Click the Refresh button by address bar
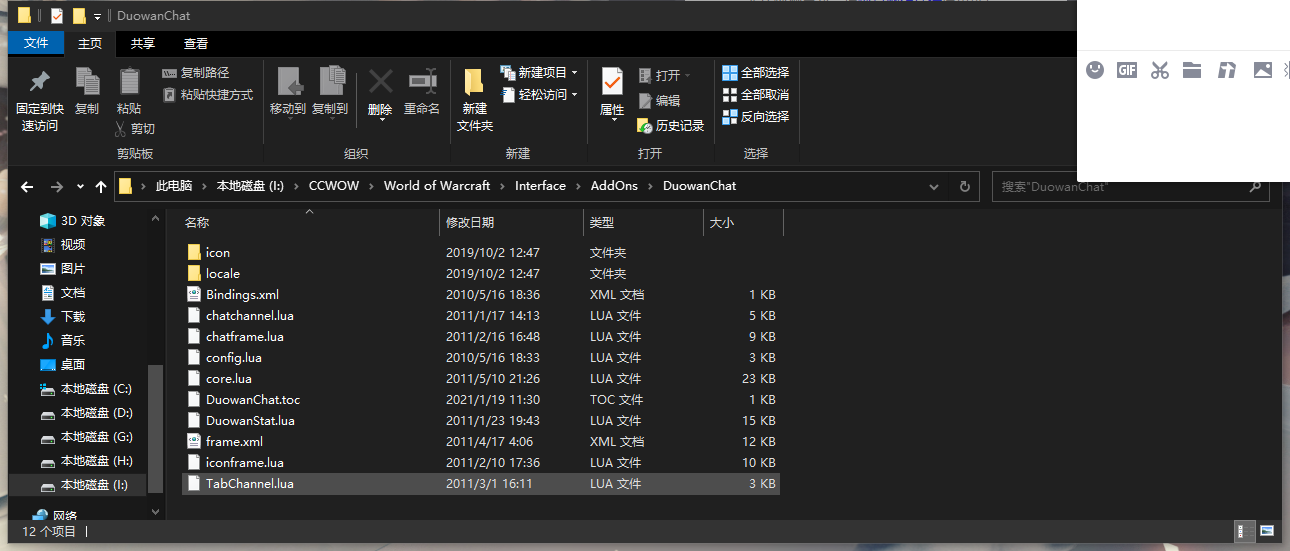 click(x=965, y=187)
